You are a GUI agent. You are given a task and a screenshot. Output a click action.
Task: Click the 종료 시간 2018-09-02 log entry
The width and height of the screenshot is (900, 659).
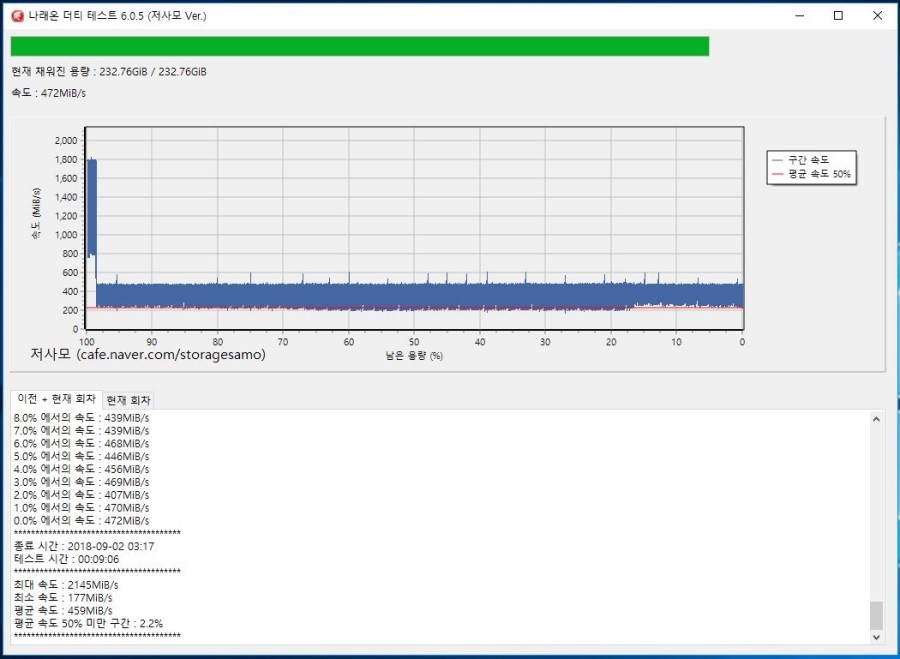point(84,546)
